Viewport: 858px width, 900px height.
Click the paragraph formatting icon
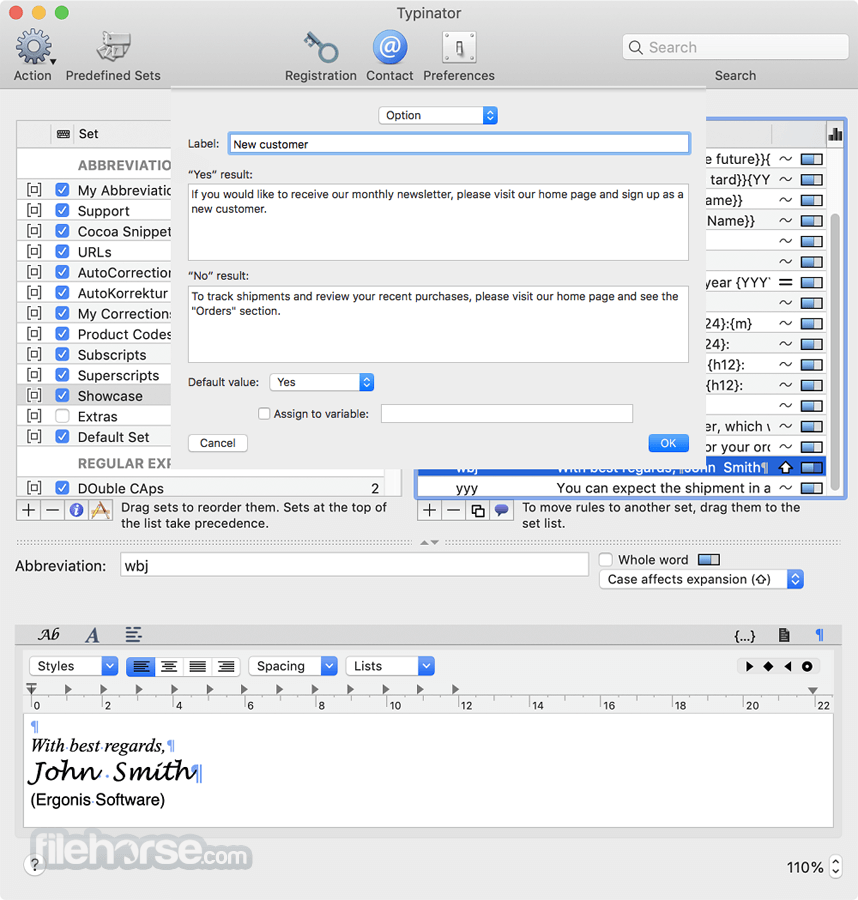click(133, 634)
